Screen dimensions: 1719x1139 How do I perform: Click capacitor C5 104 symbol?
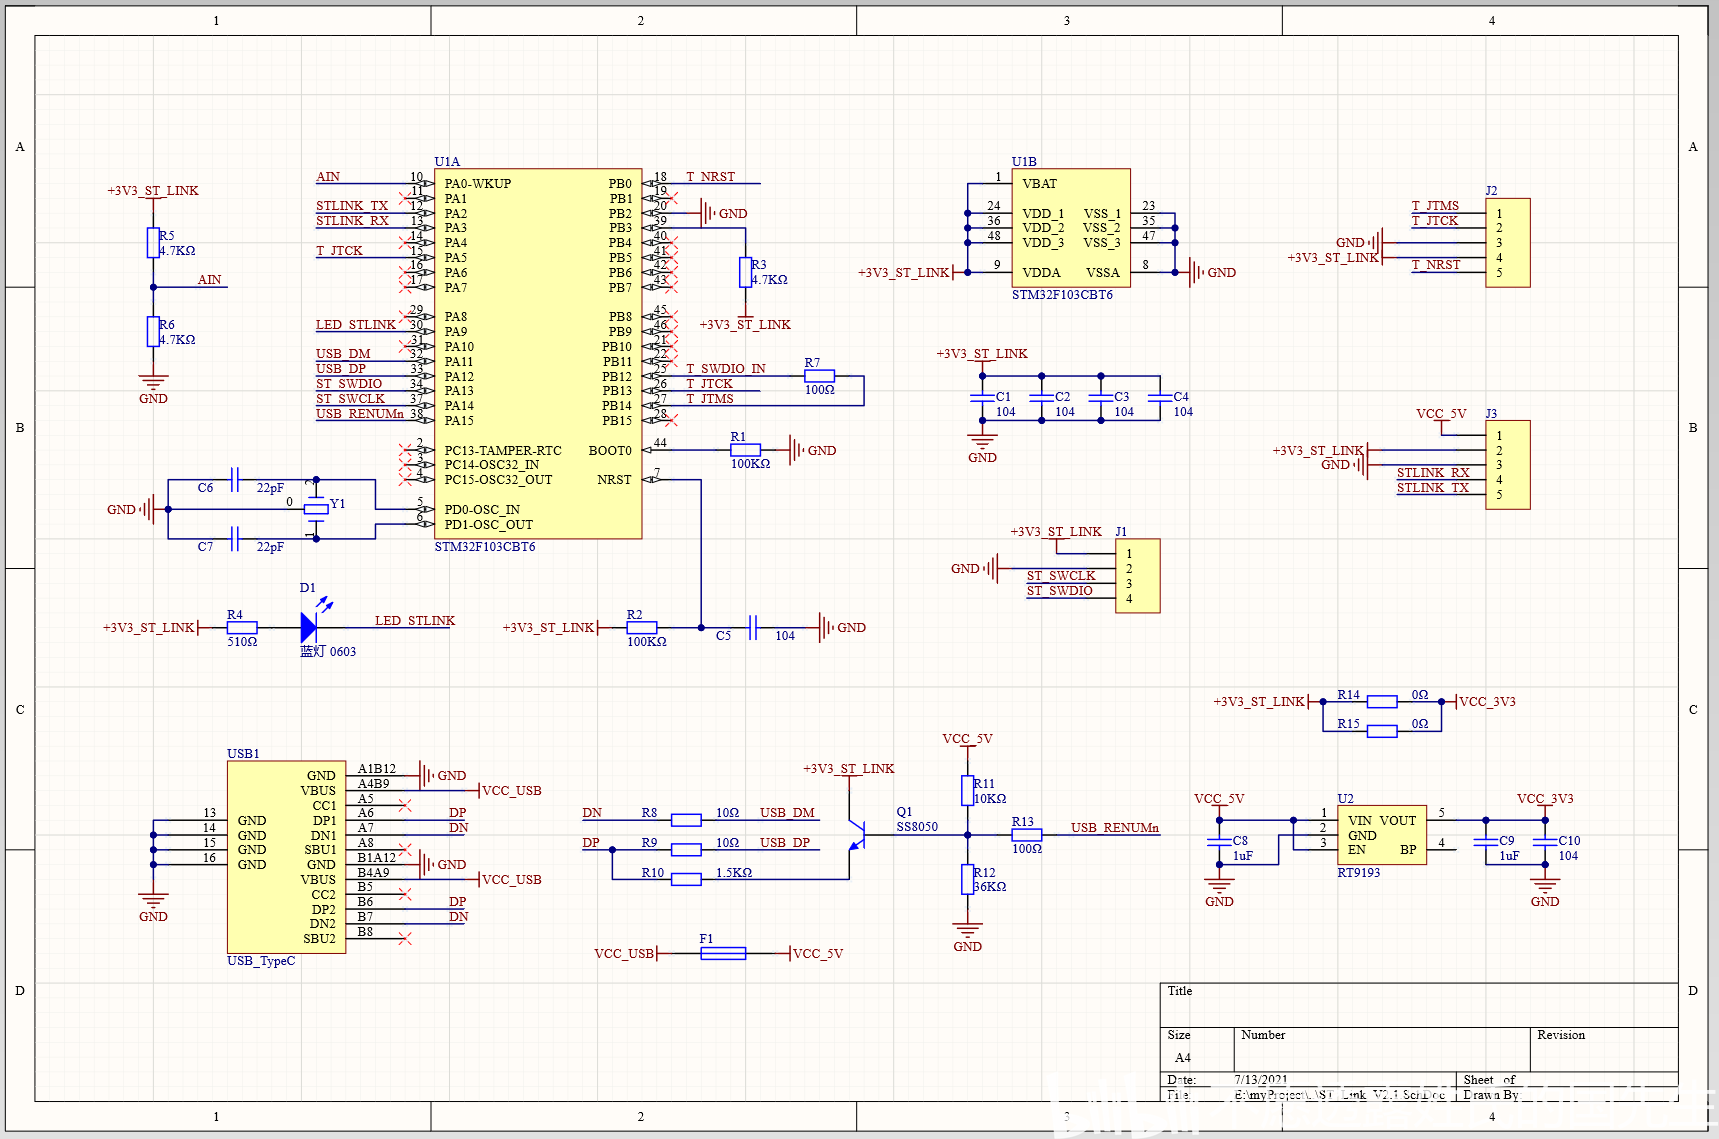pos(754,627)
